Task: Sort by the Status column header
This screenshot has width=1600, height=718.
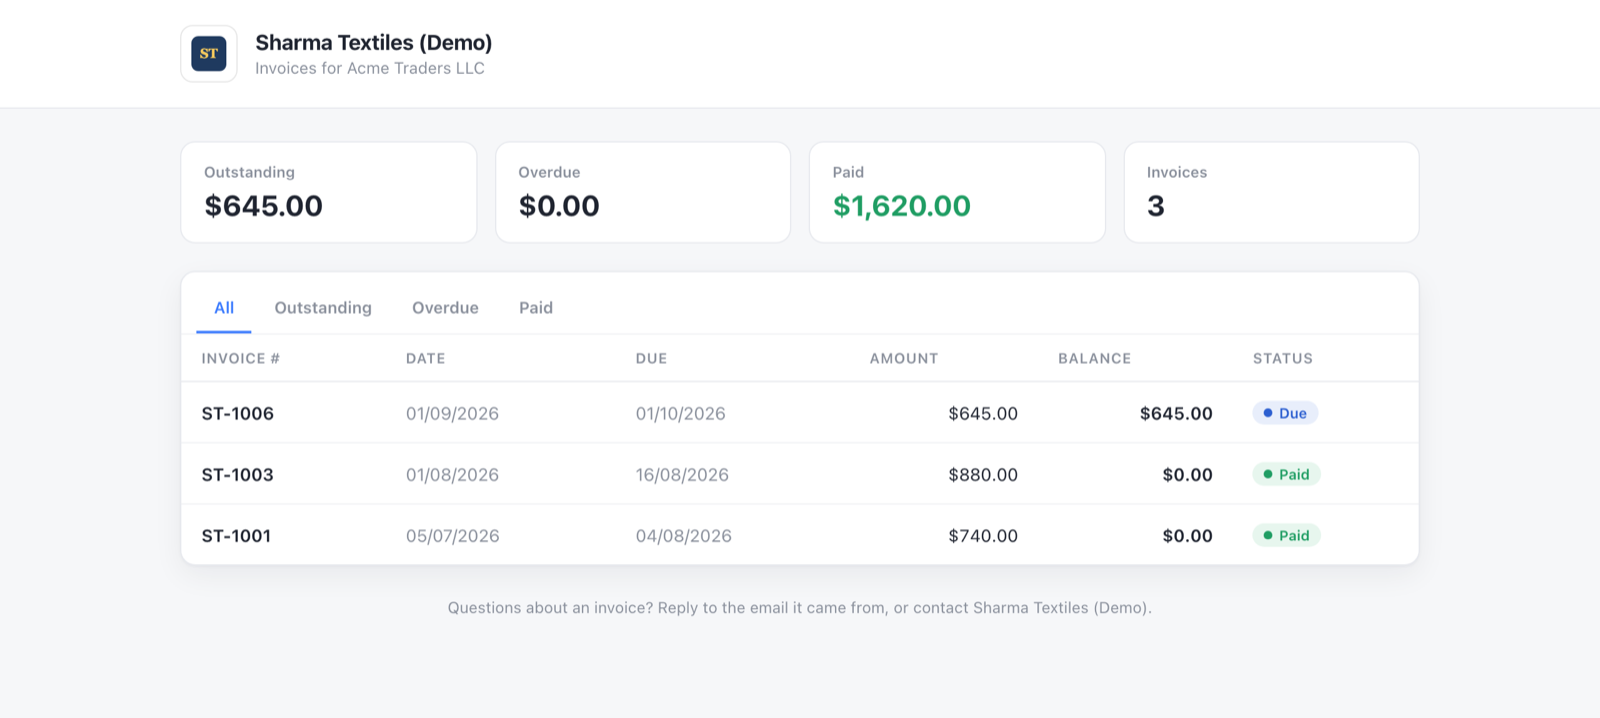Action: [x=1283, y=358]
